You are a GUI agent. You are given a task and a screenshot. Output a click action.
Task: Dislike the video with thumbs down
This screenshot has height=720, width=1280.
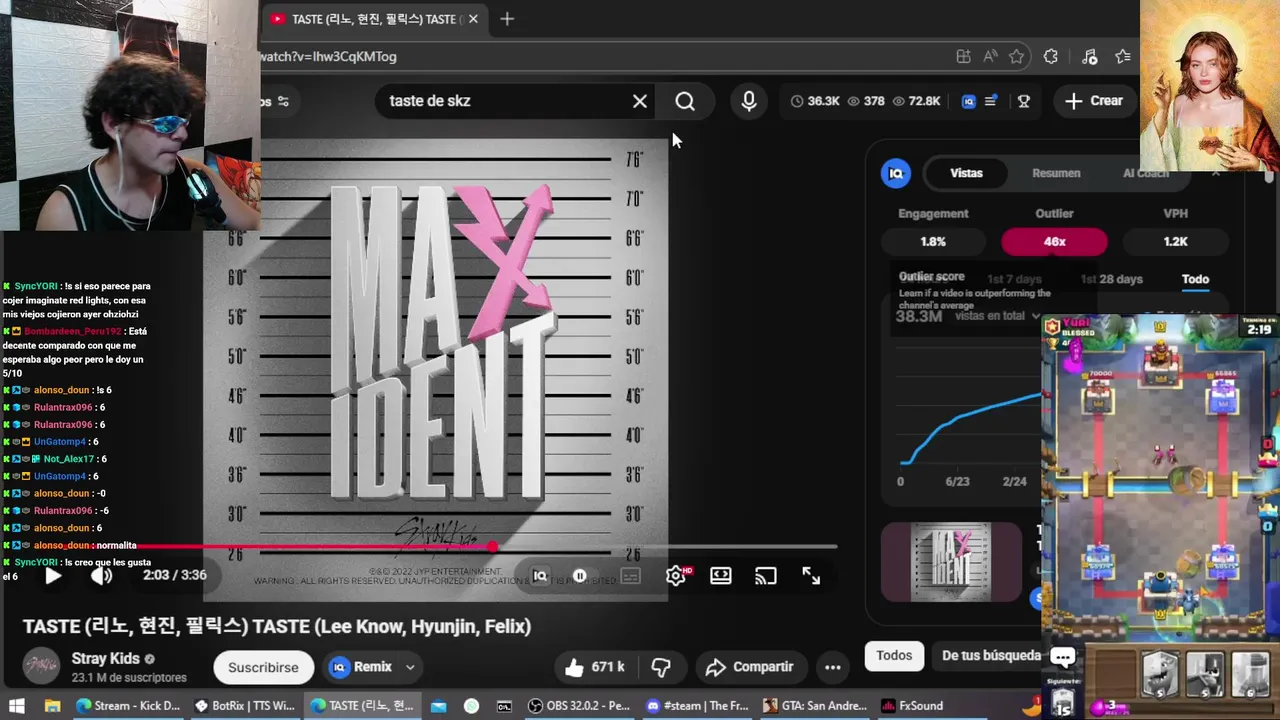coord(661,667)
